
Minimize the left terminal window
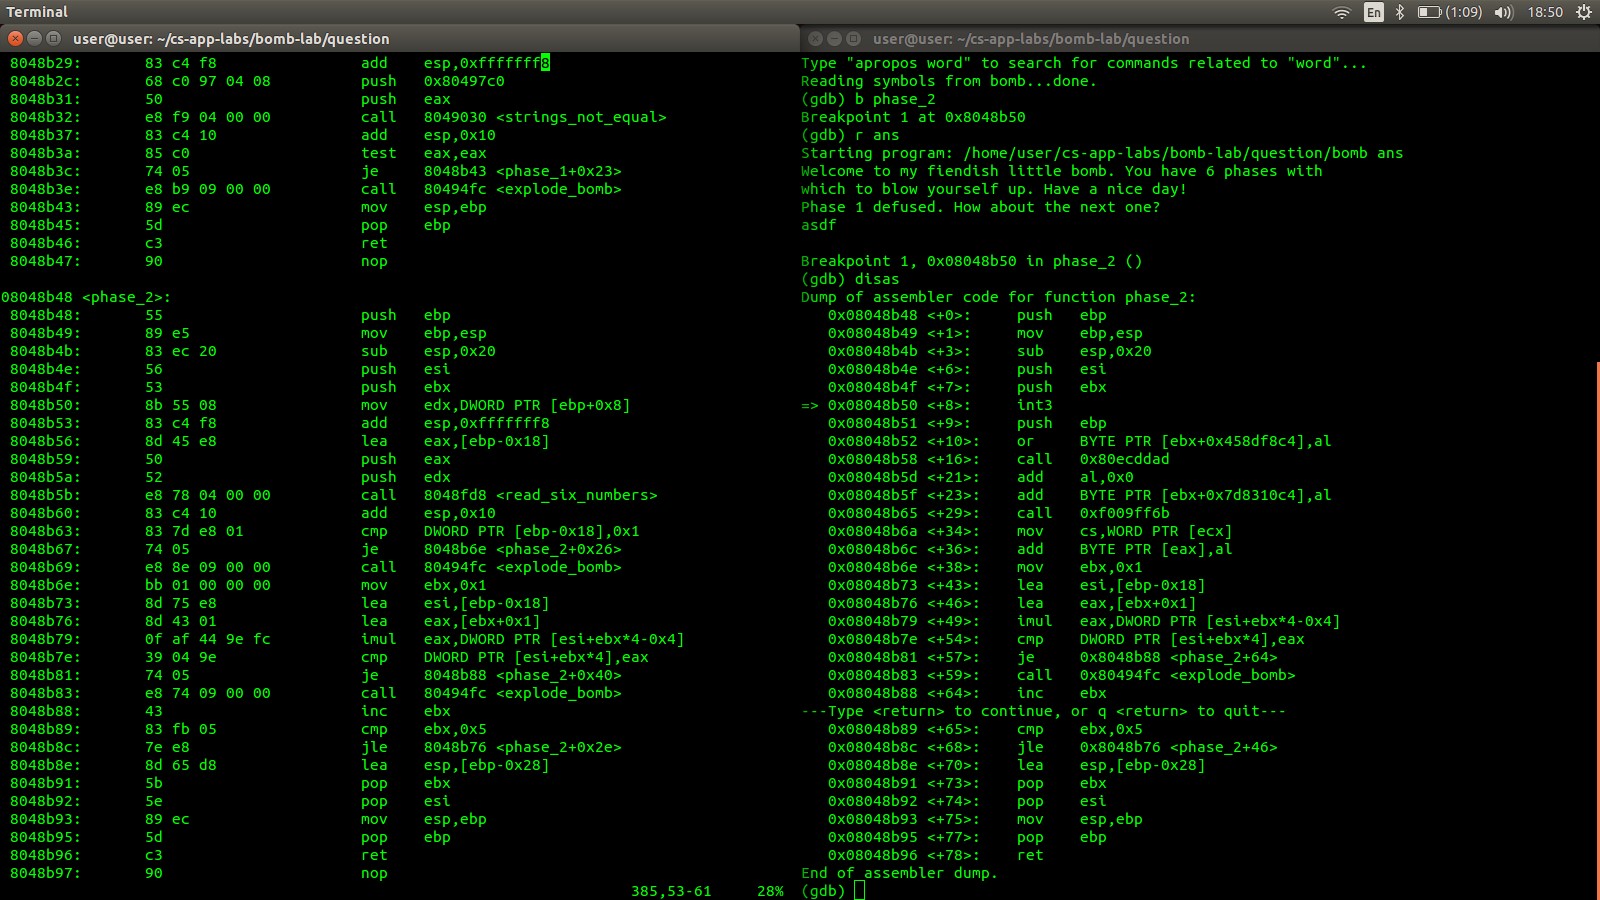34,38
